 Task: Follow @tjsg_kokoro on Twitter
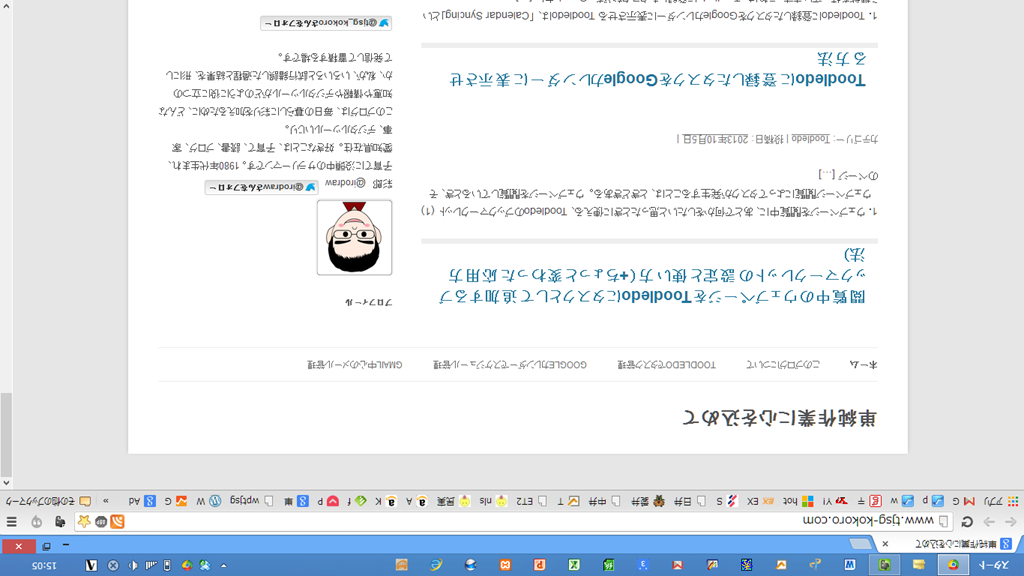click(326, 23)
